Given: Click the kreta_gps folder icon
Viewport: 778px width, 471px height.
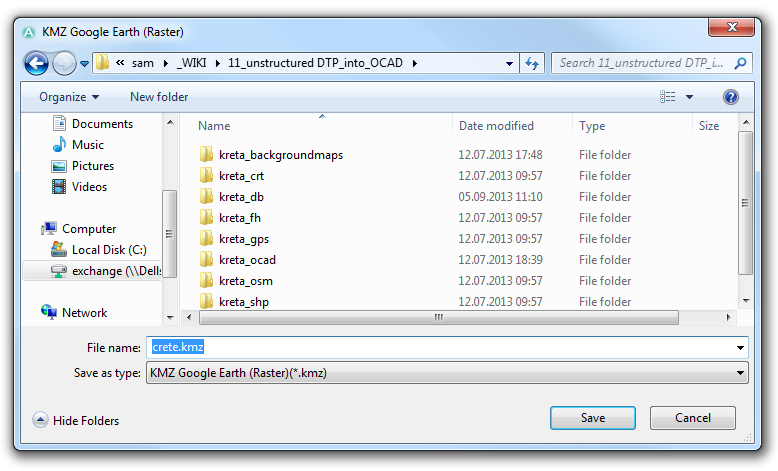Looking at the screenshot, I should pyautogui.click(x=206, y=239).
